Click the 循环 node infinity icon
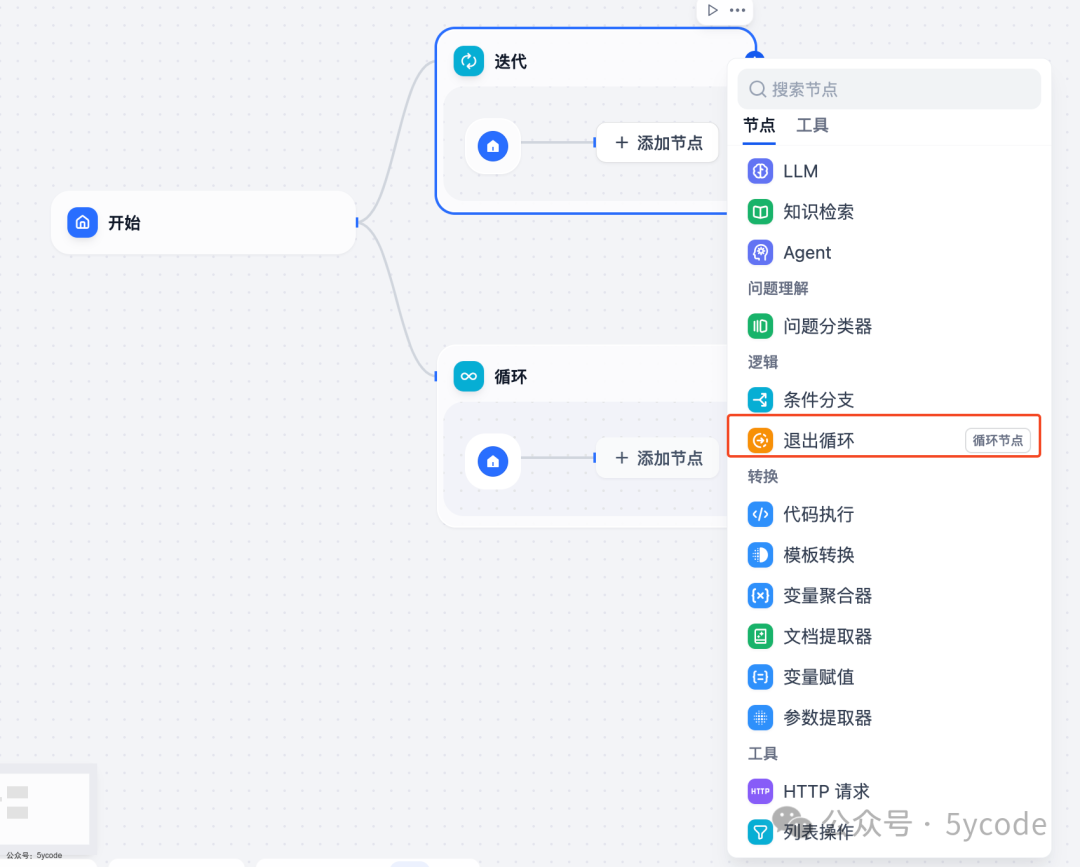1080x867 pixels. (x=468, y=376)
